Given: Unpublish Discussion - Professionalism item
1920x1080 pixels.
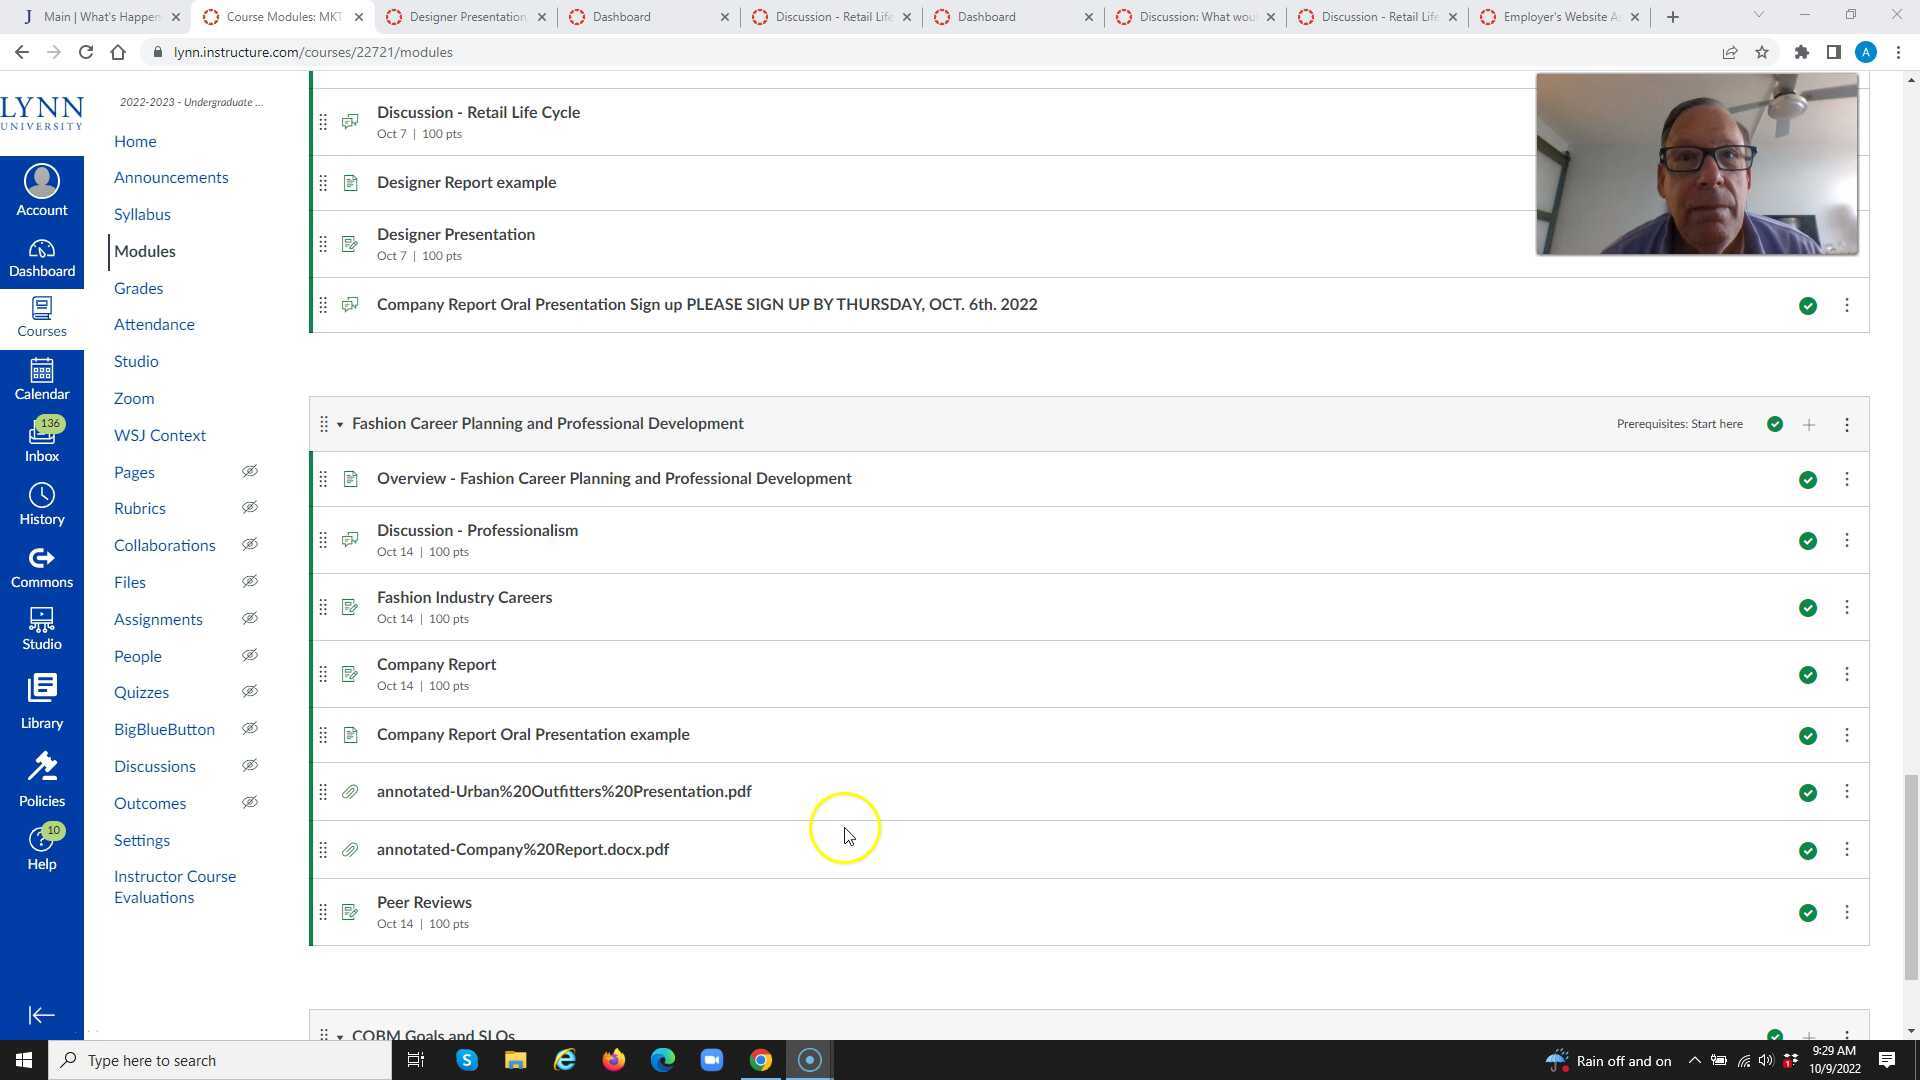Looking at the screenshot, I should 1807,541.
